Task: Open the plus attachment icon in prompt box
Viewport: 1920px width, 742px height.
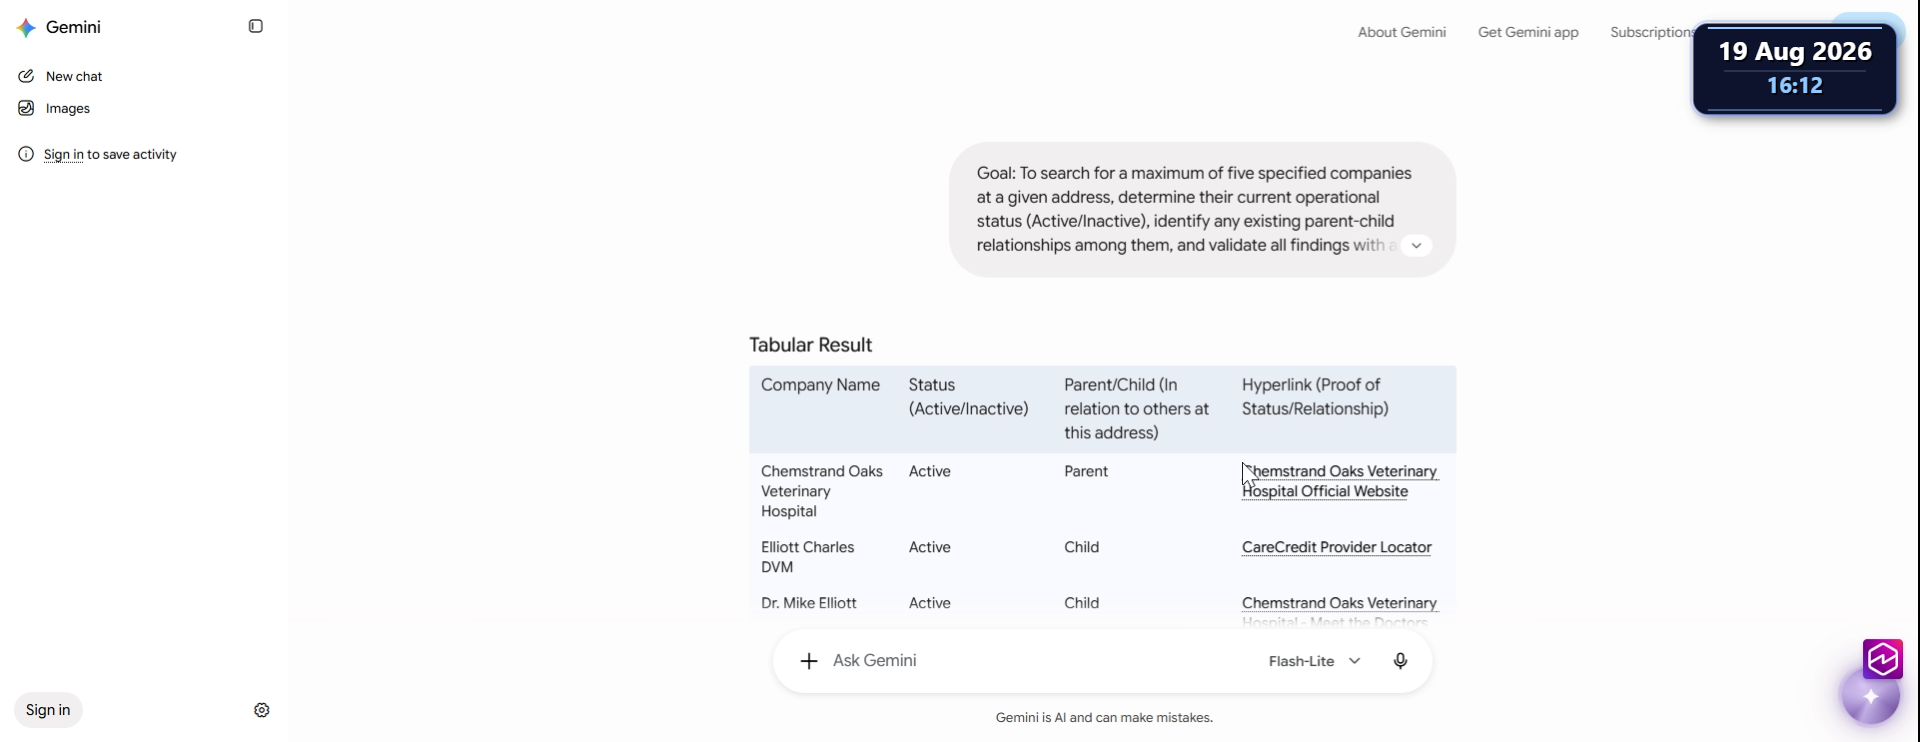Action: [x=809, y=661]
